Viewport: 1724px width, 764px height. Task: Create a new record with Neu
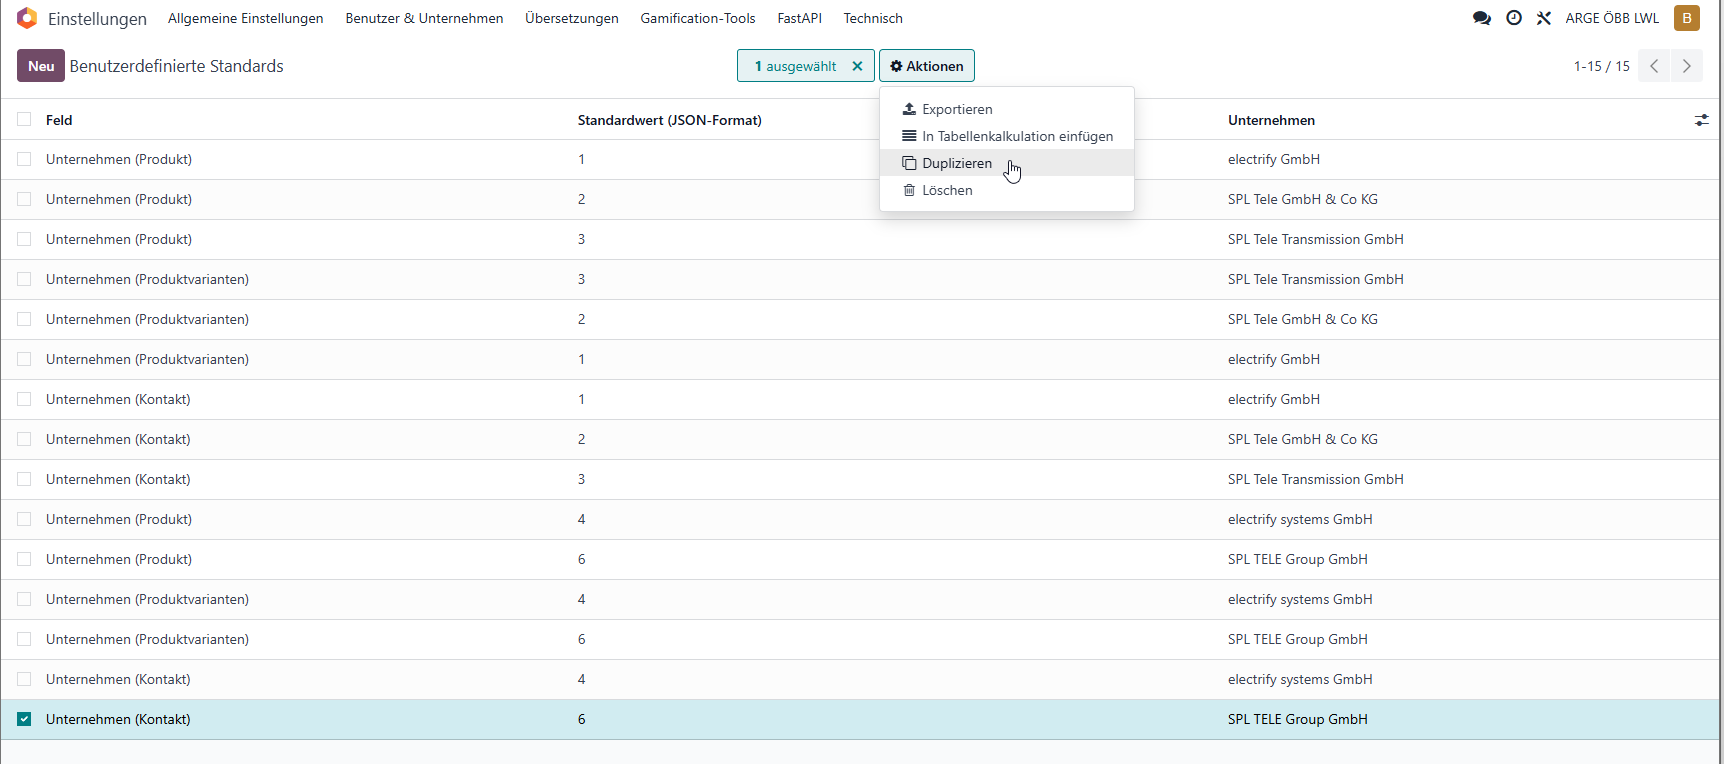pos(41,66)
